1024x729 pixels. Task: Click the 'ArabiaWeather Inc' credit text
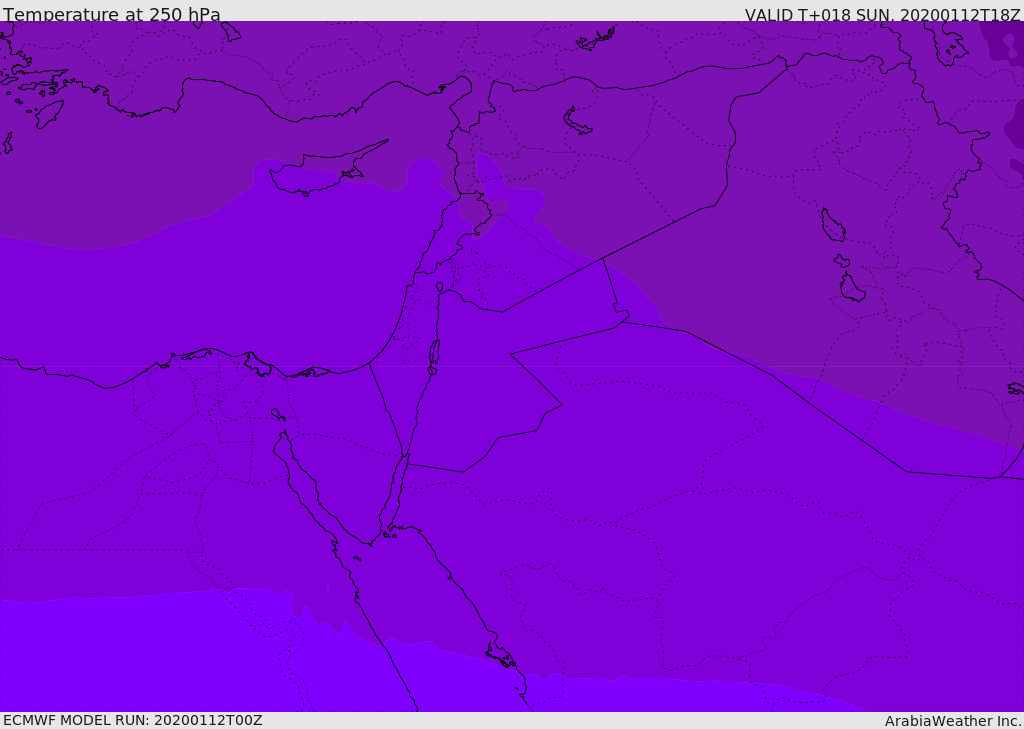952,721
